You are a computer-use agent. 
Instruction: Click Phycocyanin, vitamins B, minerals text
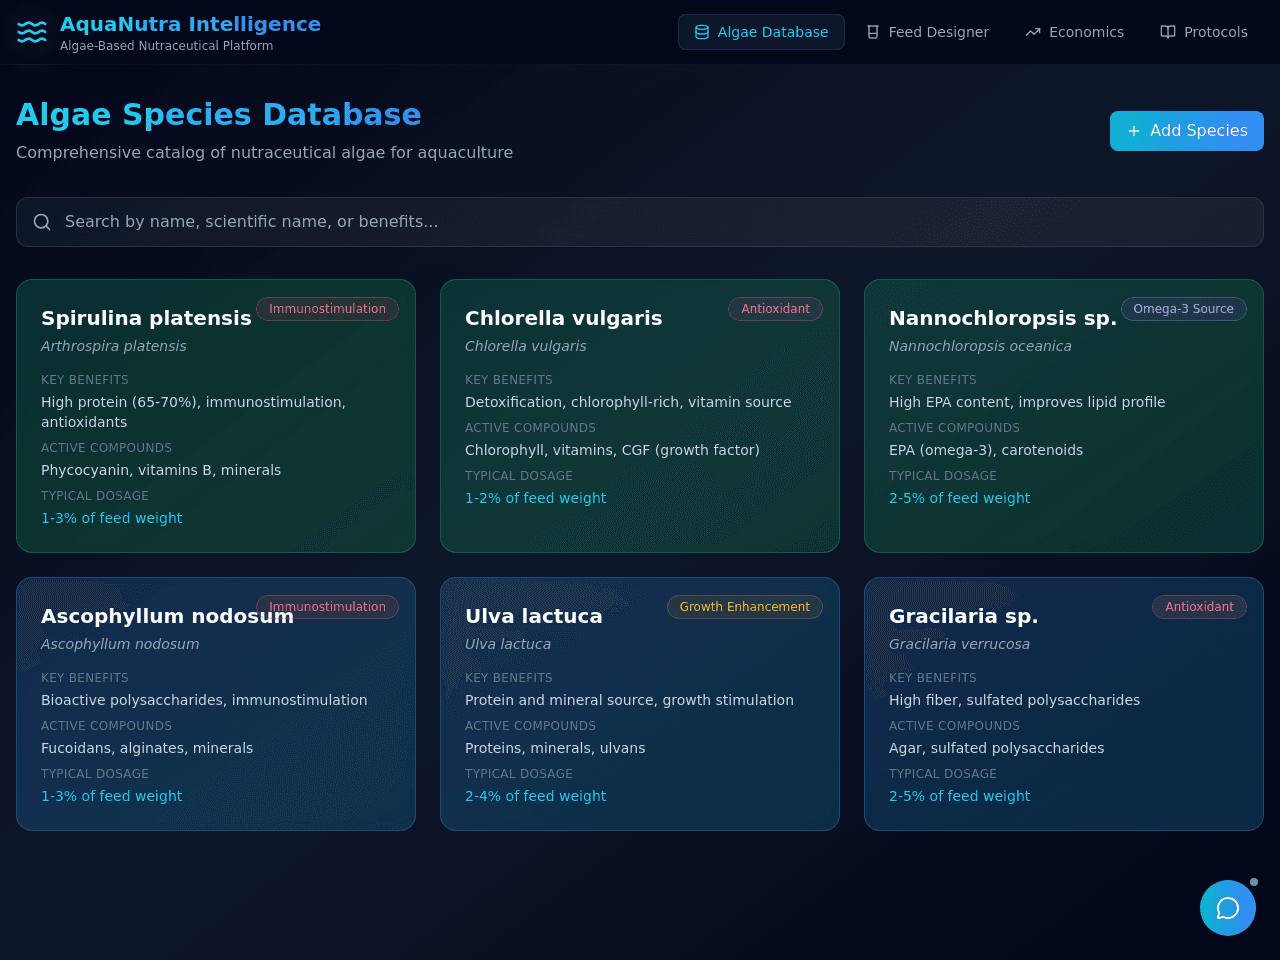point(161,470)
